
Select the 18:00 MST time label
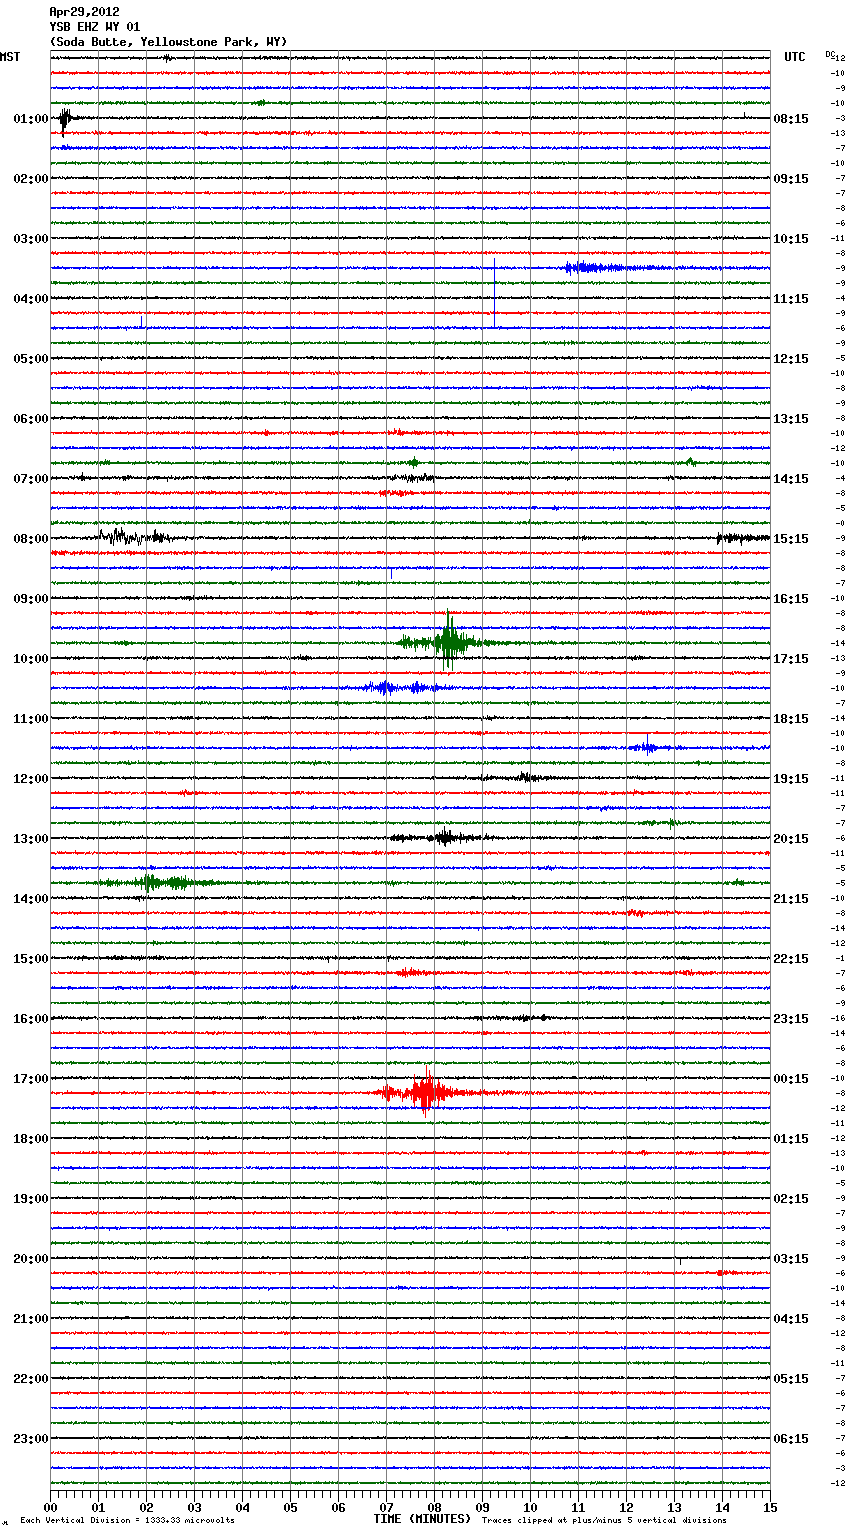point(31,1139)
